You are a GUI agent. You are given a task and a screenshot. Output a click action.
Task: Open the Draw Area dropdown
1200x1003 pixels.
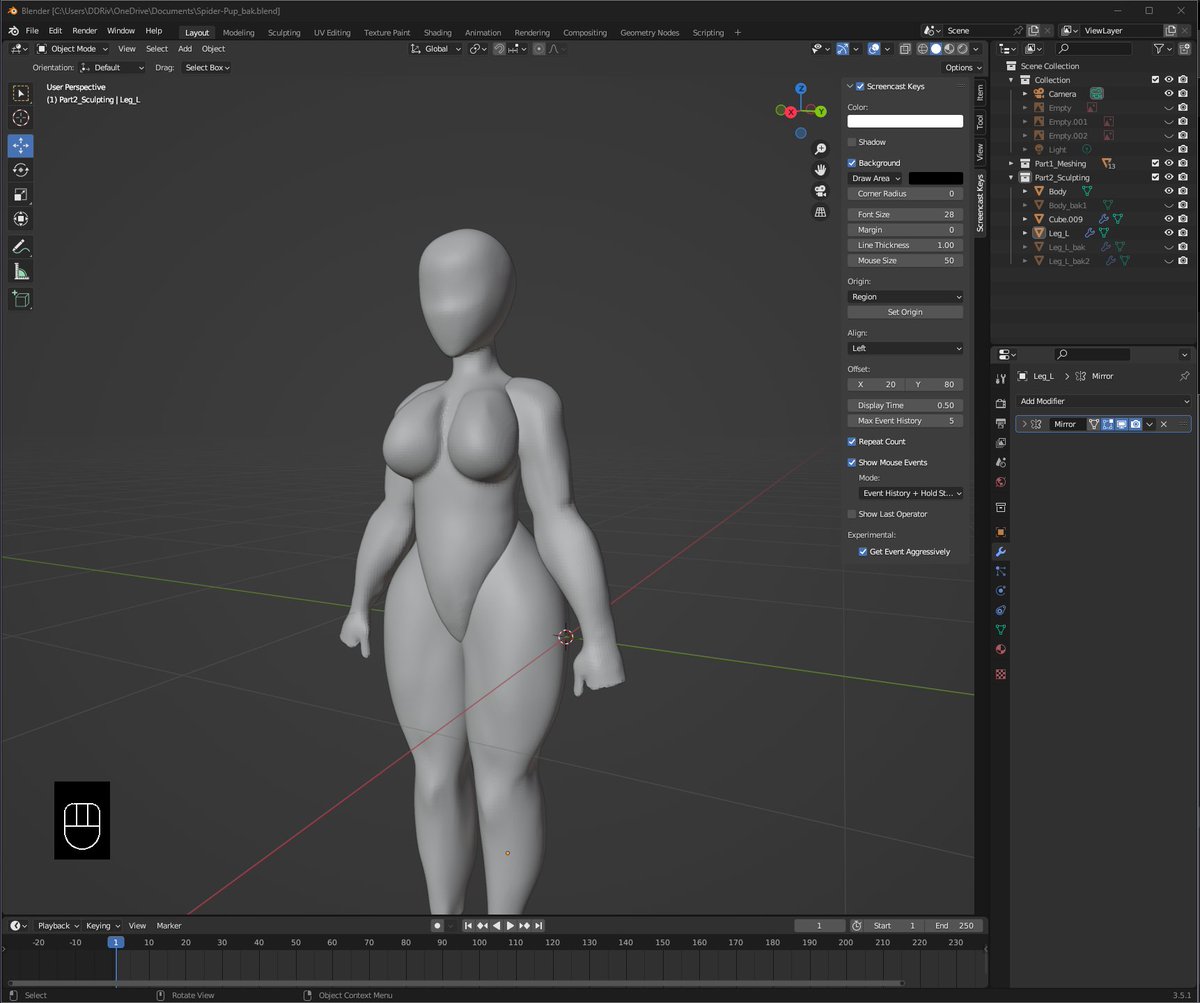(x=875, y=178)
